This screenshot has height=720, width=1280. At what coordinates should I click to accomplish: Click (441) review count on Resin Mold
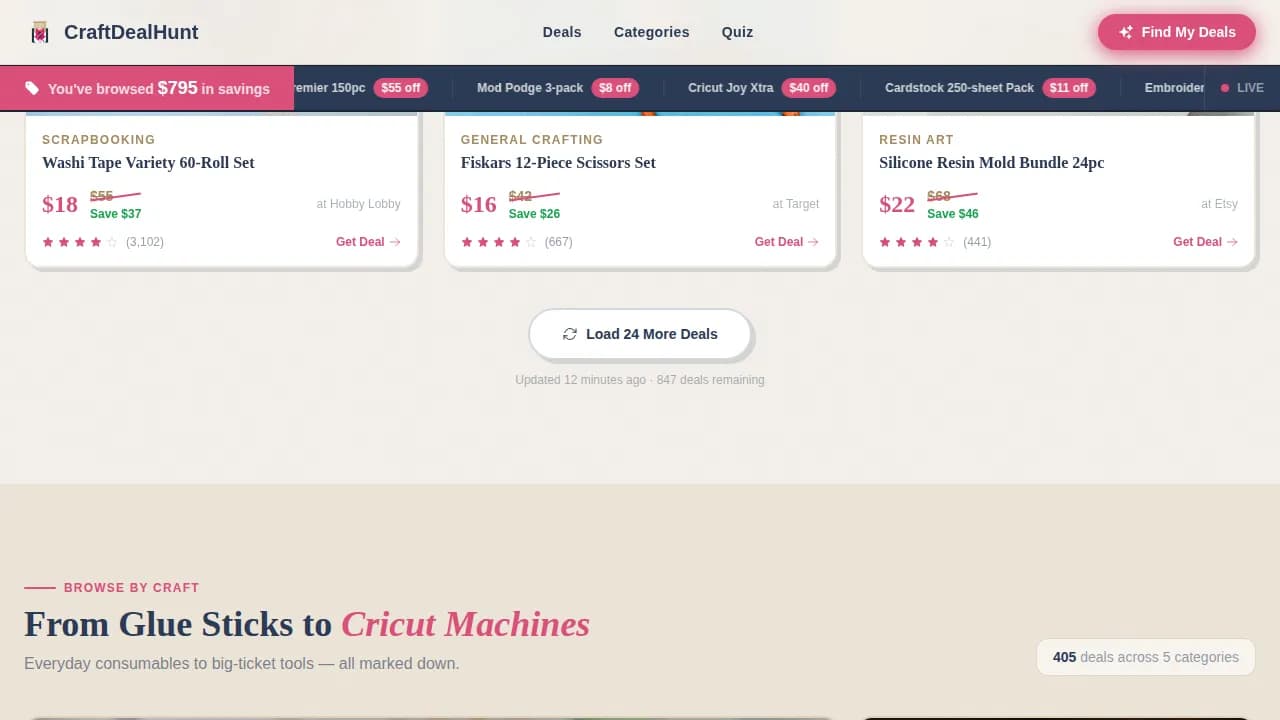point(977,242)
